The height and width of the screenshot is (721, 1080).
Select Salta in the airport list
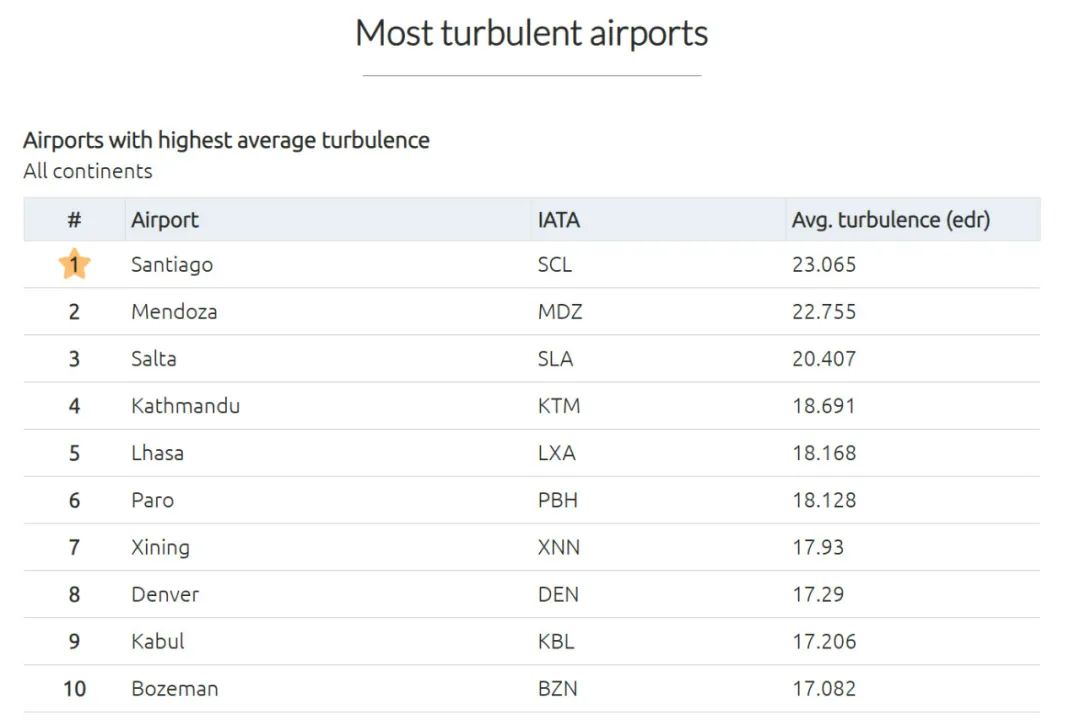click(x=154, y=359)
